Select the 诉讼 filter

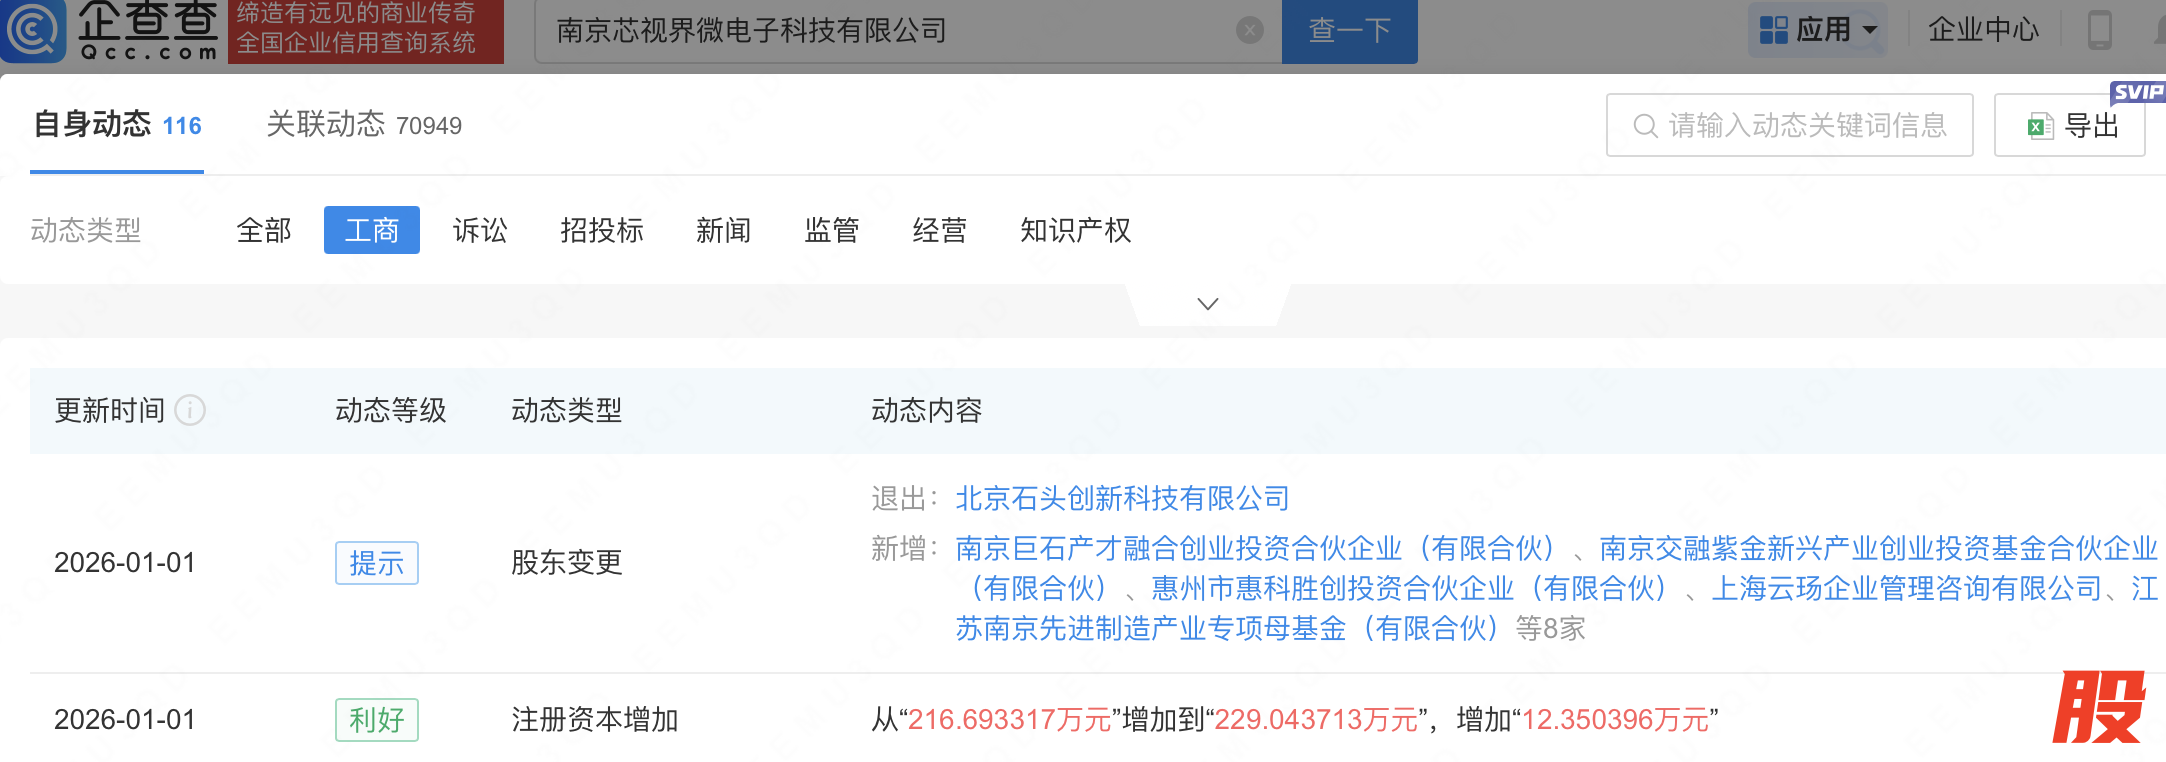[x=480, y=231]
